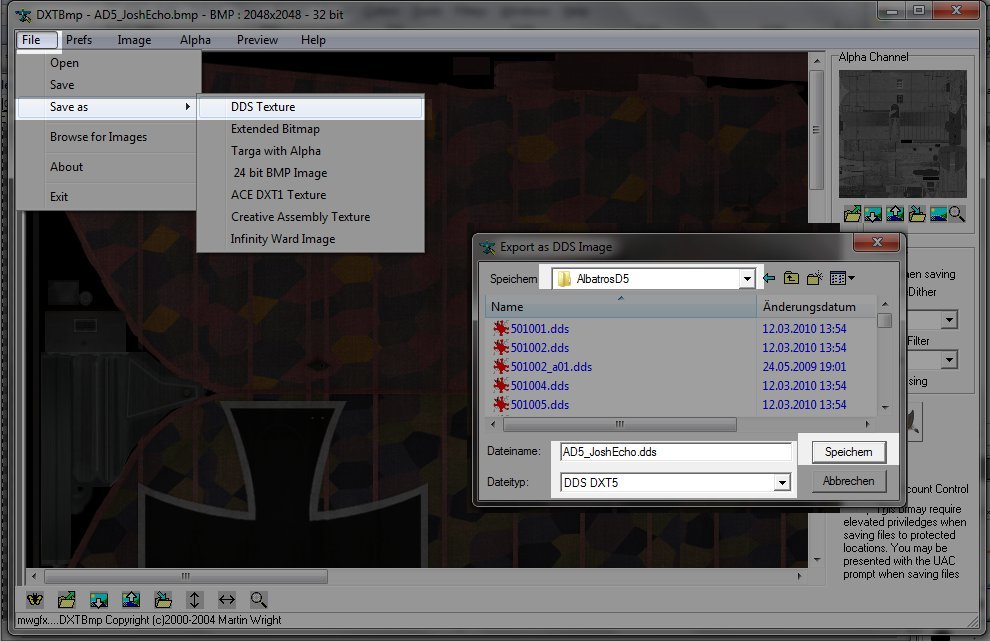
Task: Create a new folder in export dialog
Action: pyautogui.click(x=815, y=278)
